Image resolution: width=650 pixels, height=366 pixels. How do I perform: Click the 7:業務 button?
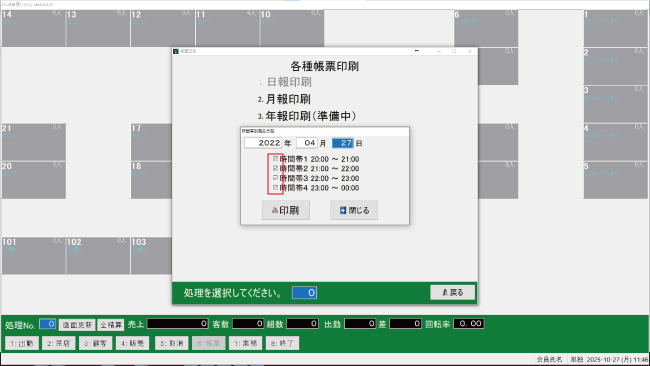click(245, 343)
